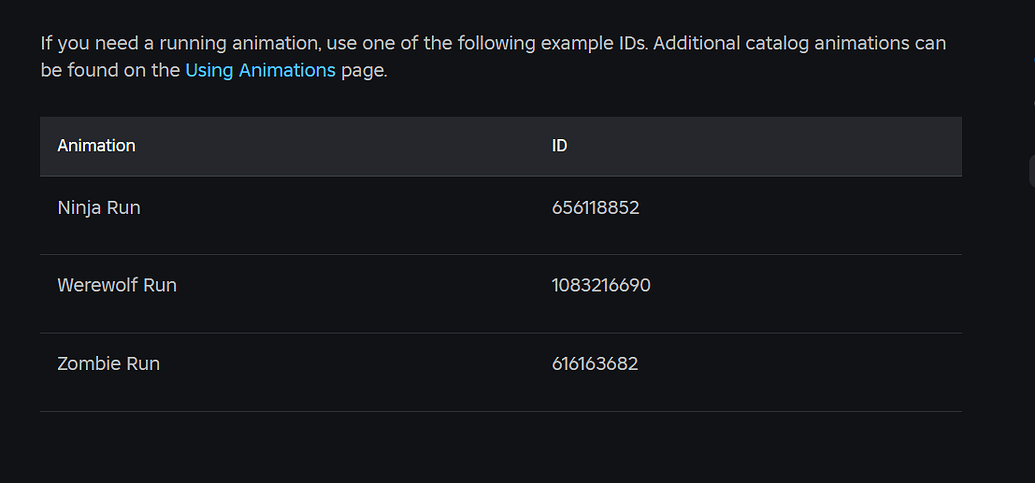This screenshot has width=1035, height=483.
Task: Click the Werewolf Run ID 1083216690
Action: point(601,285)
